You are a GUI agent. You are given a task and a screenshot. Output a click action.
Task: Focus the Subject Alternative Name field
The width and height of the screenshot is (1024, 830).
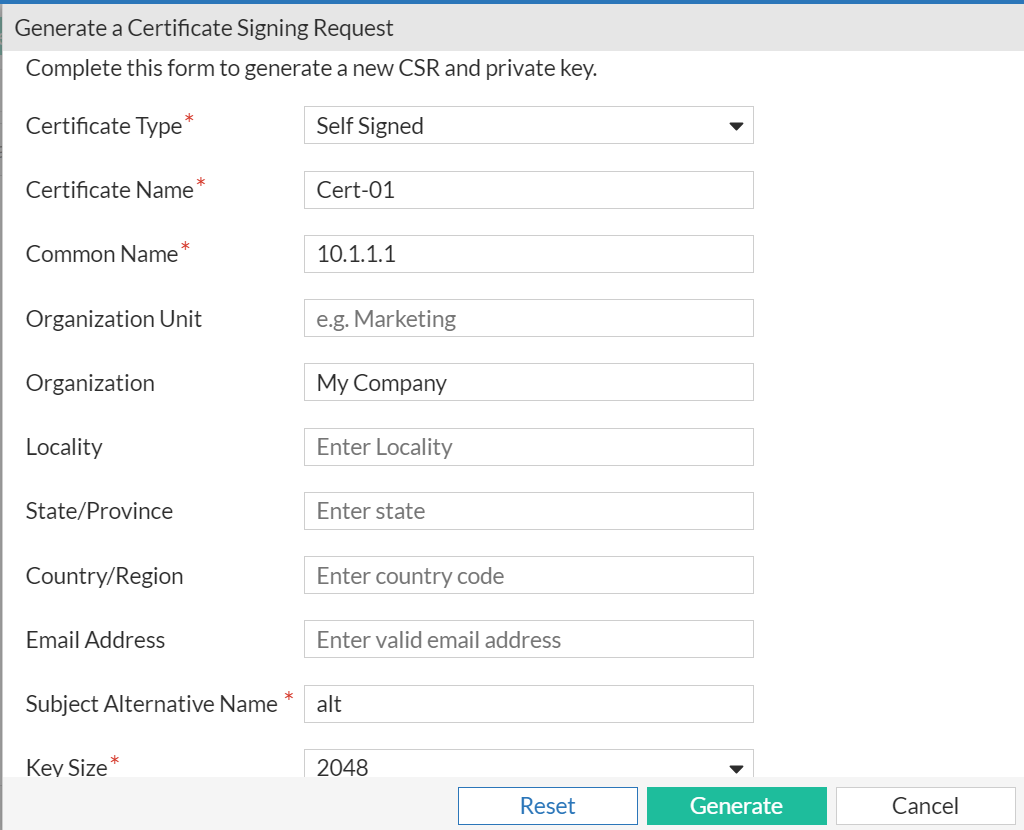[x=528, y=704]
